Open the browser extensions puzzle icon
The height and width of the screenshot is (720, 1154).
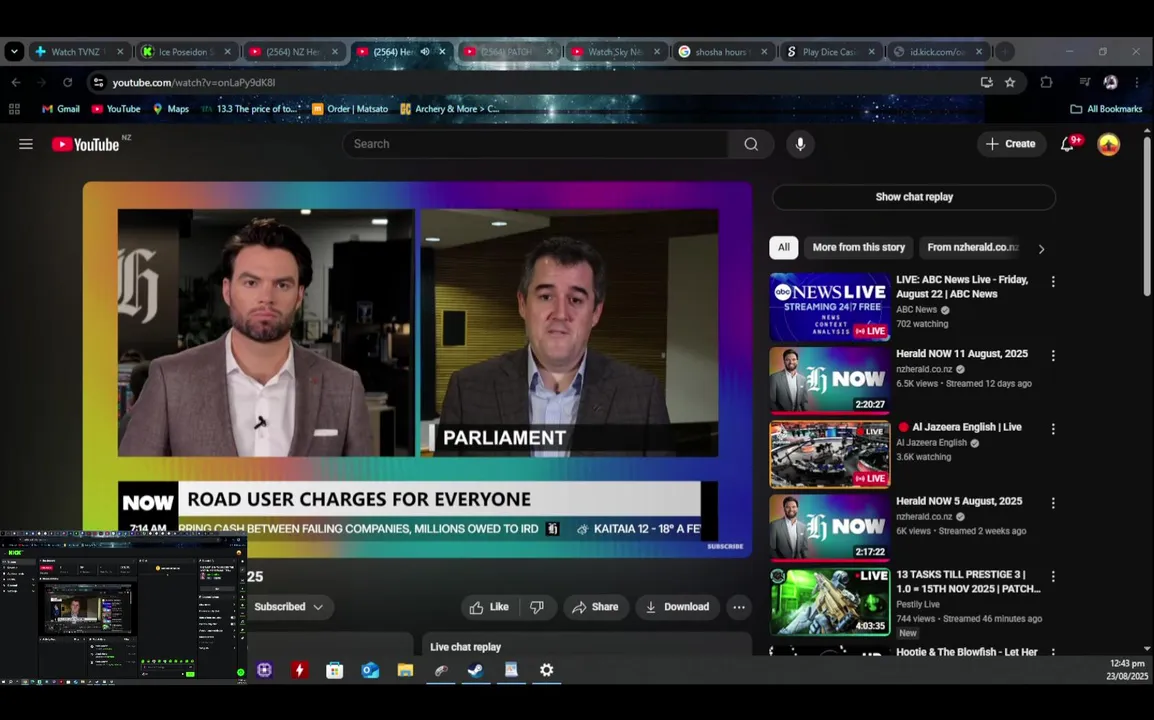[1046, 82]
